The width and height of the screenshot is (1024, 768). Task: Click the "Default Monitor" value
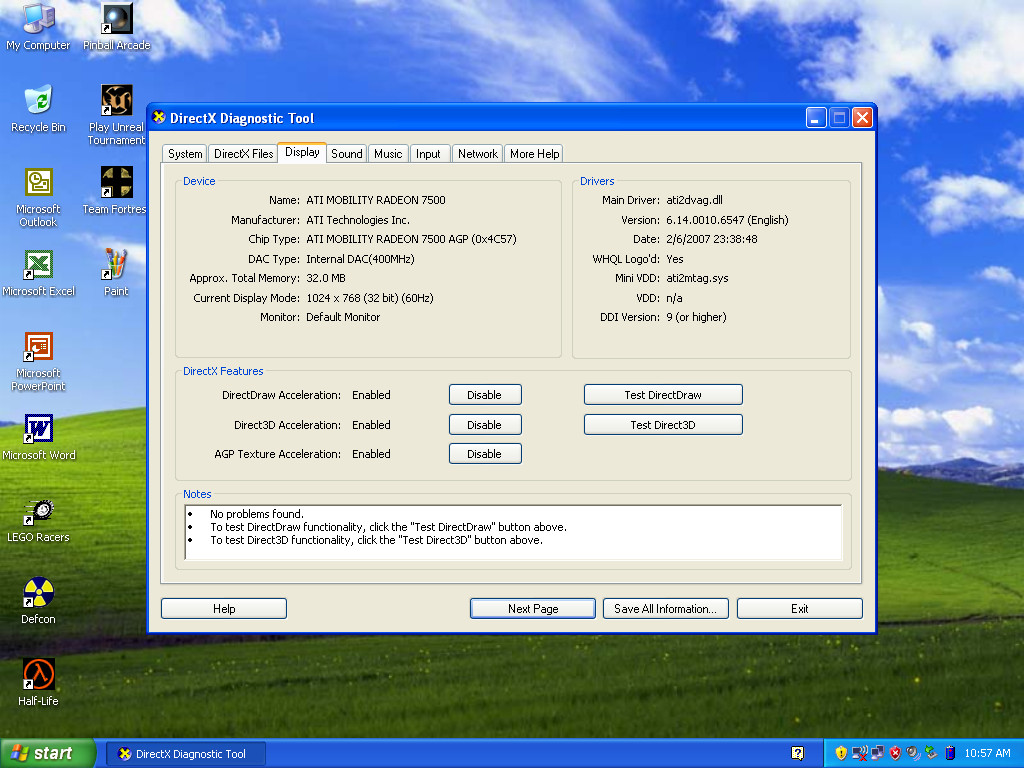point(343,317)
